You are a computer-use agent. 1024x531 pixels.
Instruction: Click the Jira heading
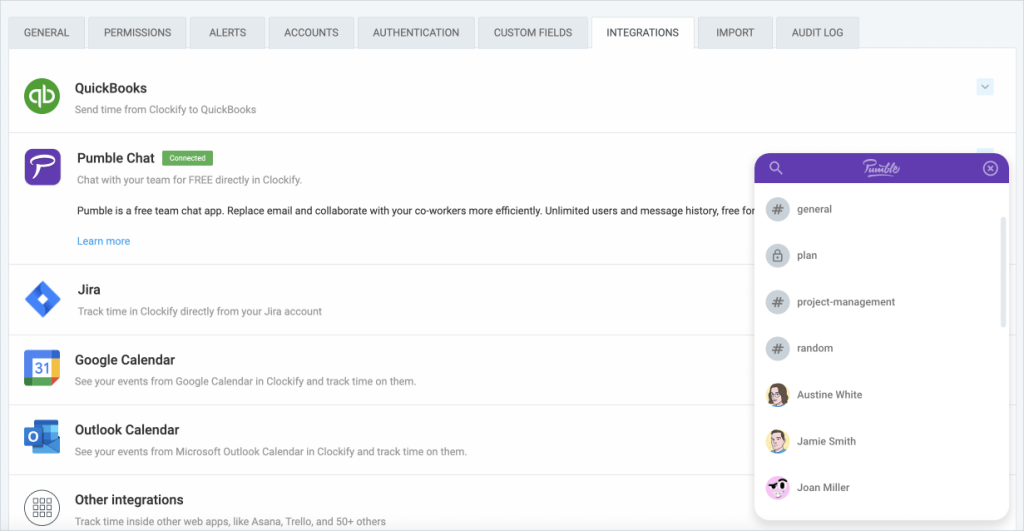coord(89,290)
